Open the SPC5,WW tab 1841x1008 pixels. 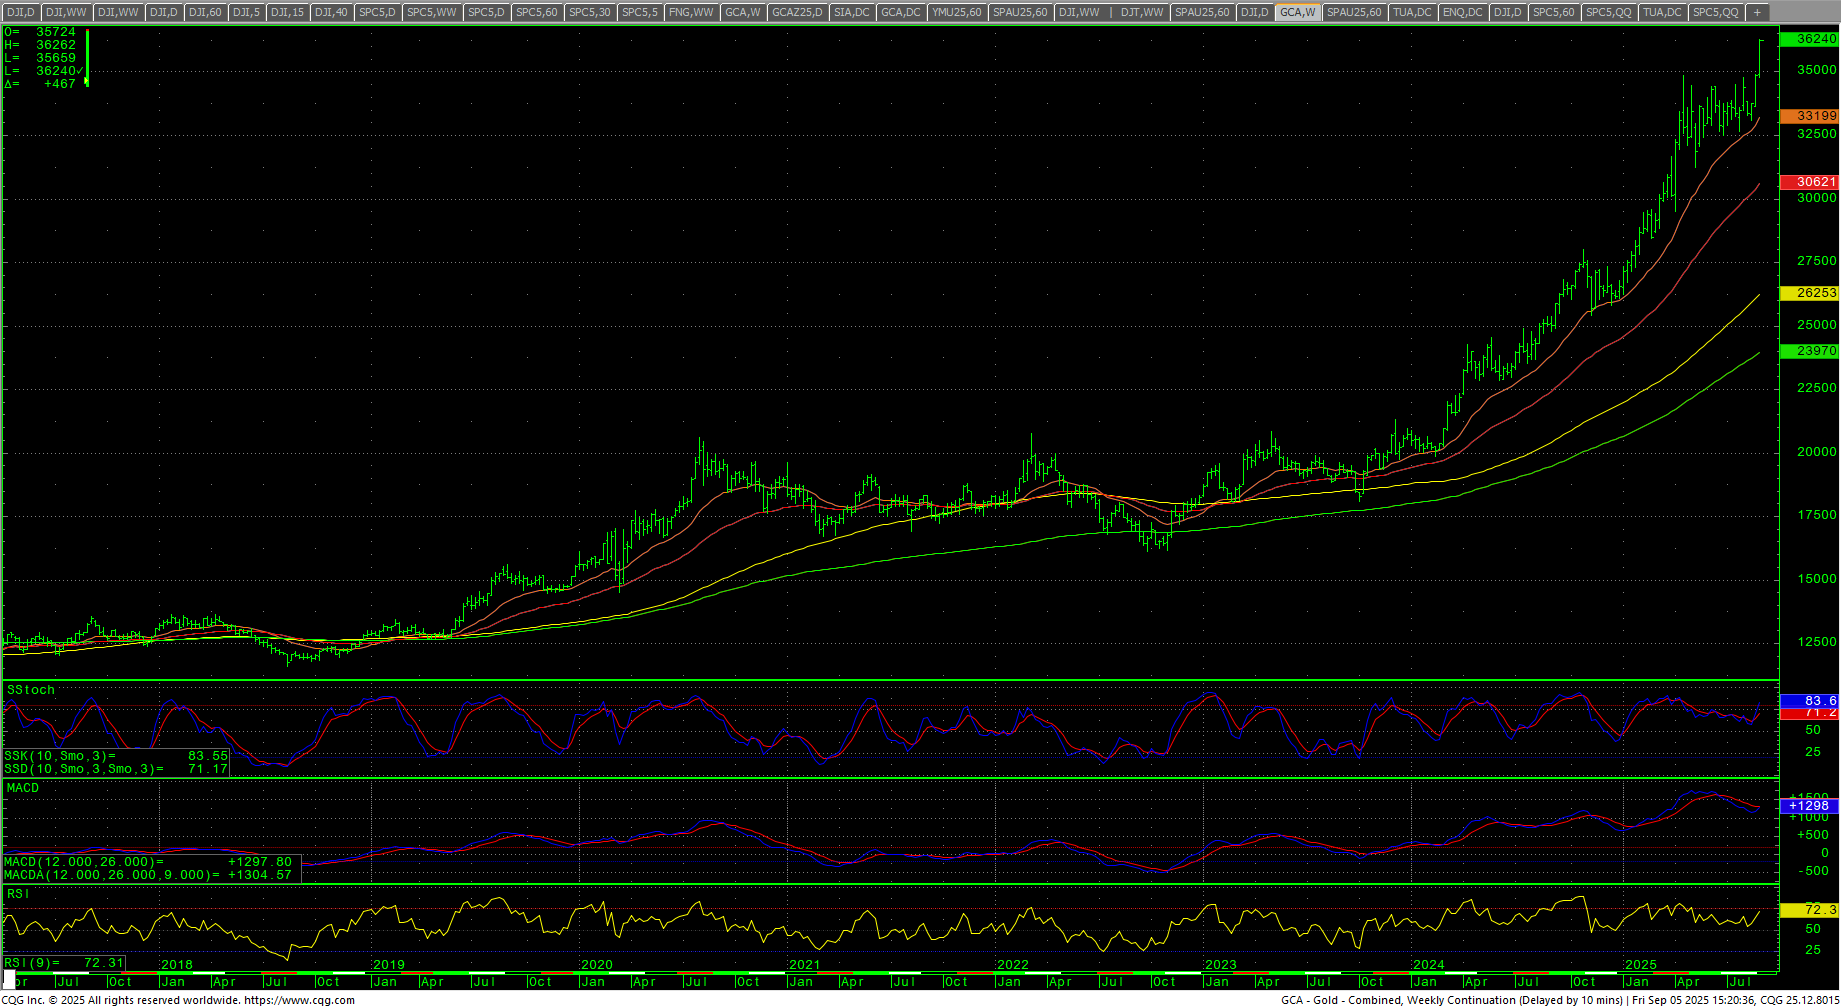pyautogui.click(x=432, y=12)
